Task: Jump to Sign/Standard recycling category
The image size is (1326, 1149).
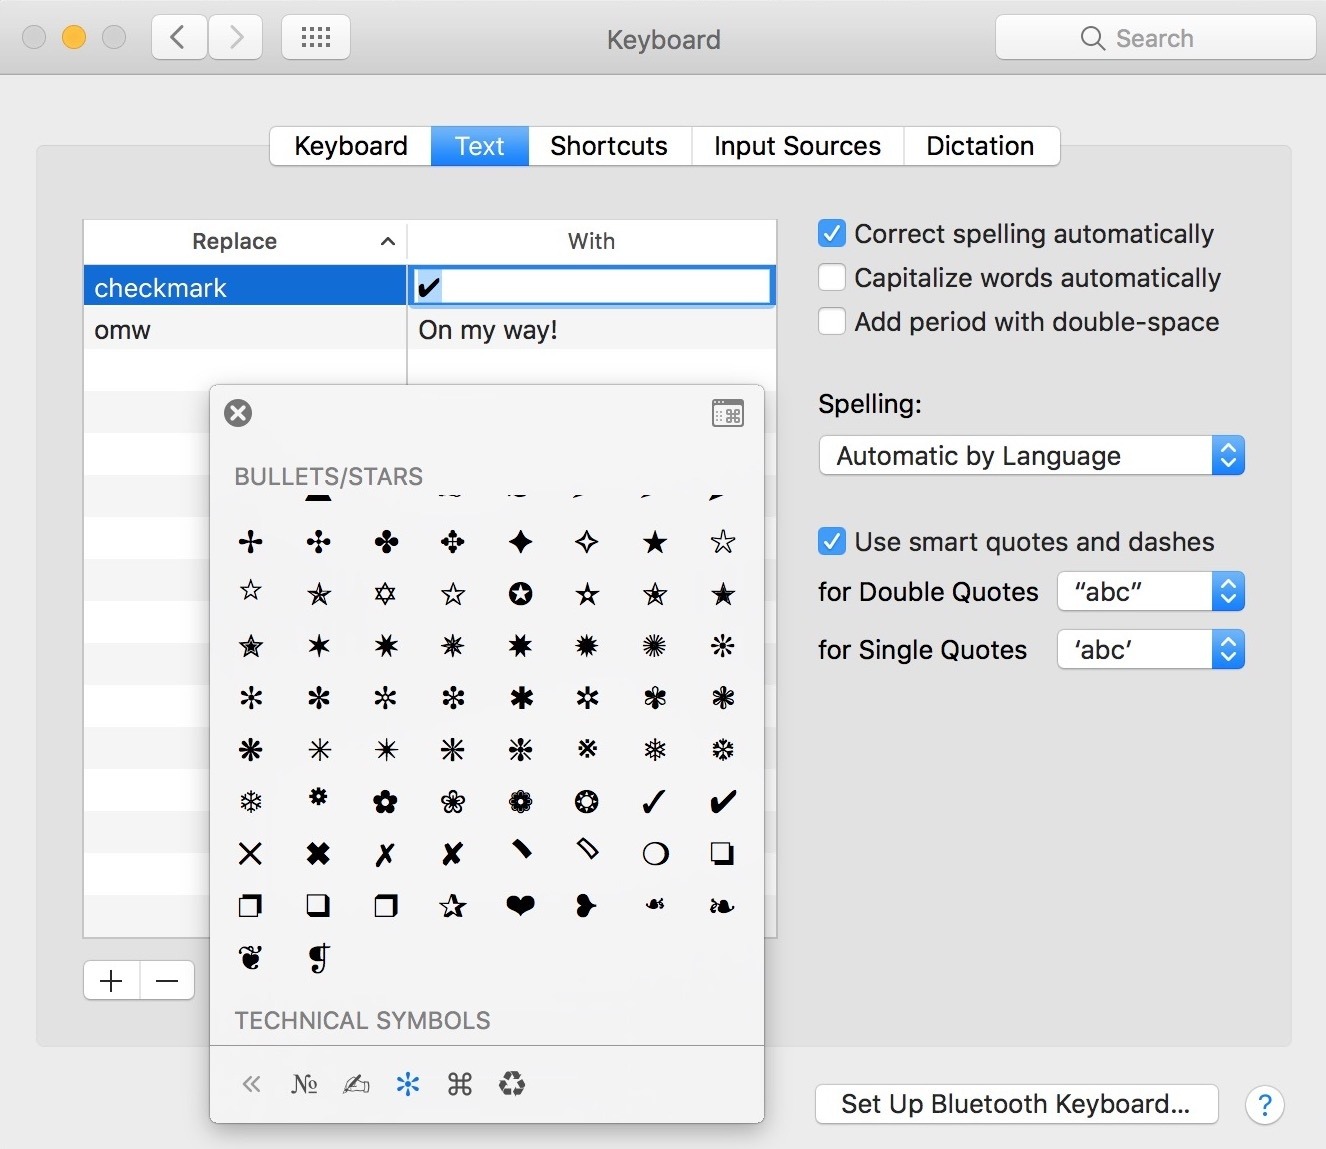Action: (512, 1084)
